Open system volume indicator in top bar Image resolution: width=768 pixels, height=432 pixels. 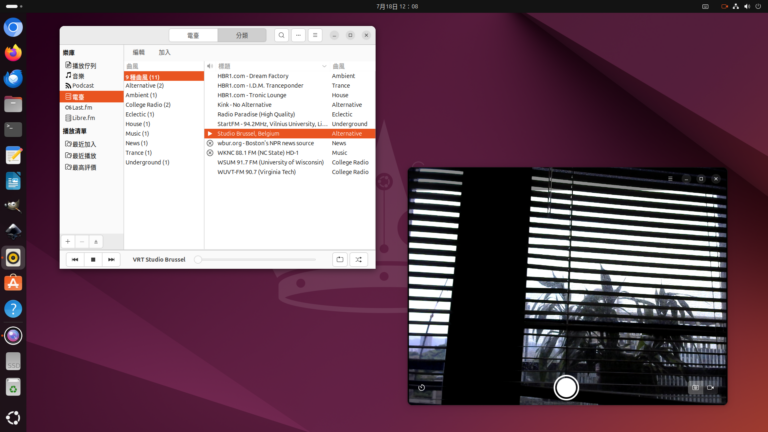pos(747,6)
